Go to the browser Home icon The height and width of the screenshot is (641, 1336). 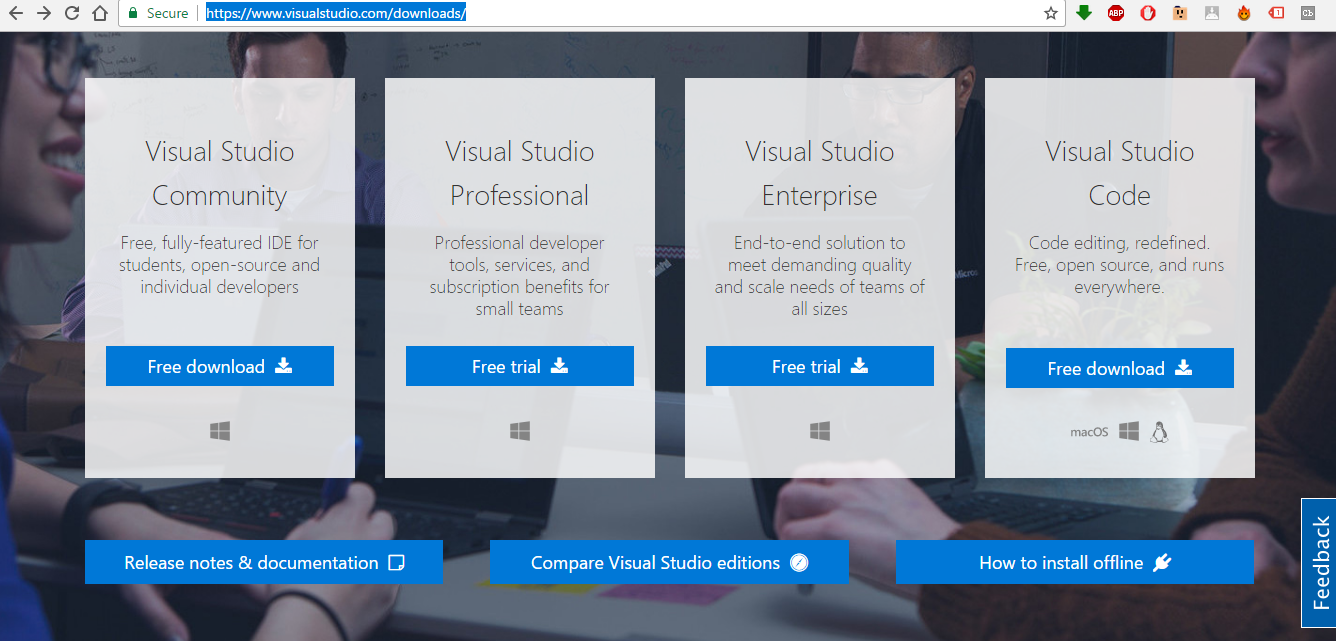(x=99, y=13)
